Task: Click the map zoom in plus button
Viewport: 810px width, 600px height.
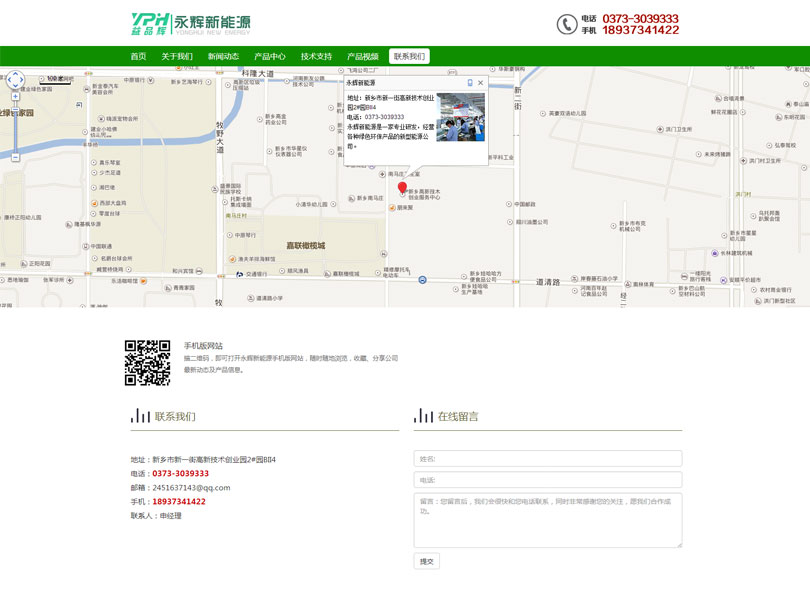Action: [15, 97]
